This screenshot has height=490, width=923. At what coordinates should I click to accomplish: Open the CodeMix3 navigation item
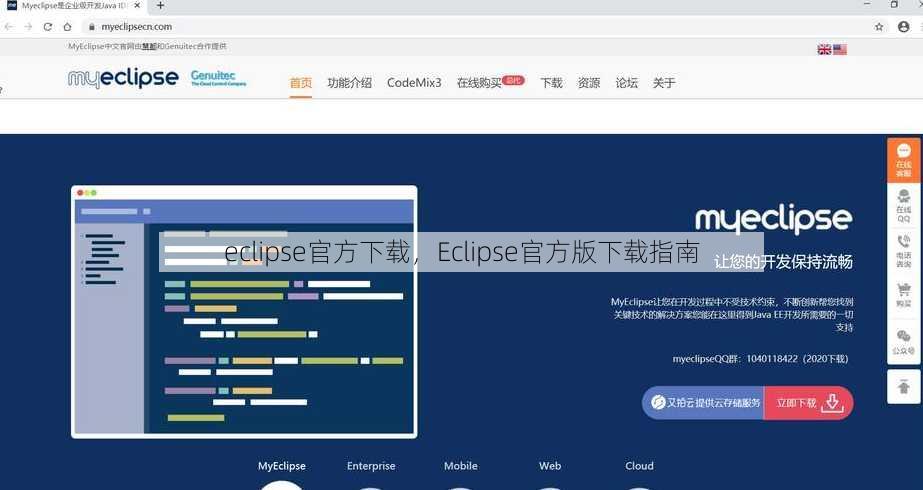(x=414, y=83)
